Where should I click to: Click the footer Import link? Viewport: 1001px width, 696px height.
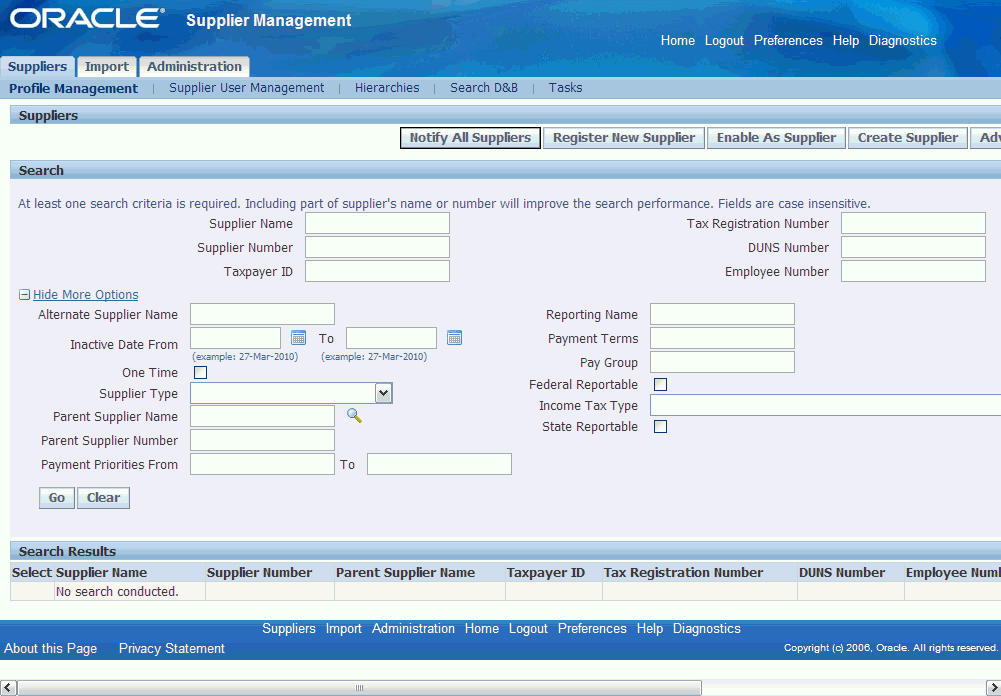(343, 628)
